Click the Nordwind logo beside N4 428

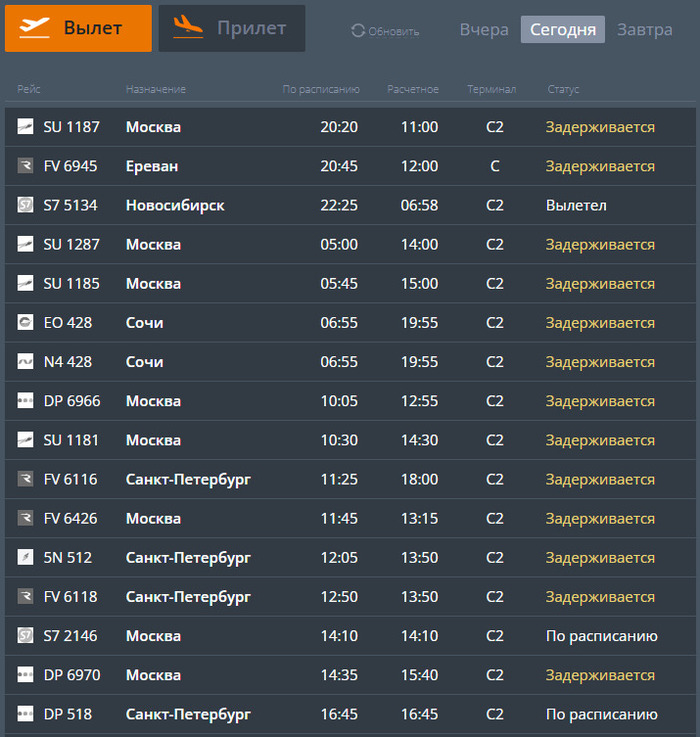click(25, 361)
